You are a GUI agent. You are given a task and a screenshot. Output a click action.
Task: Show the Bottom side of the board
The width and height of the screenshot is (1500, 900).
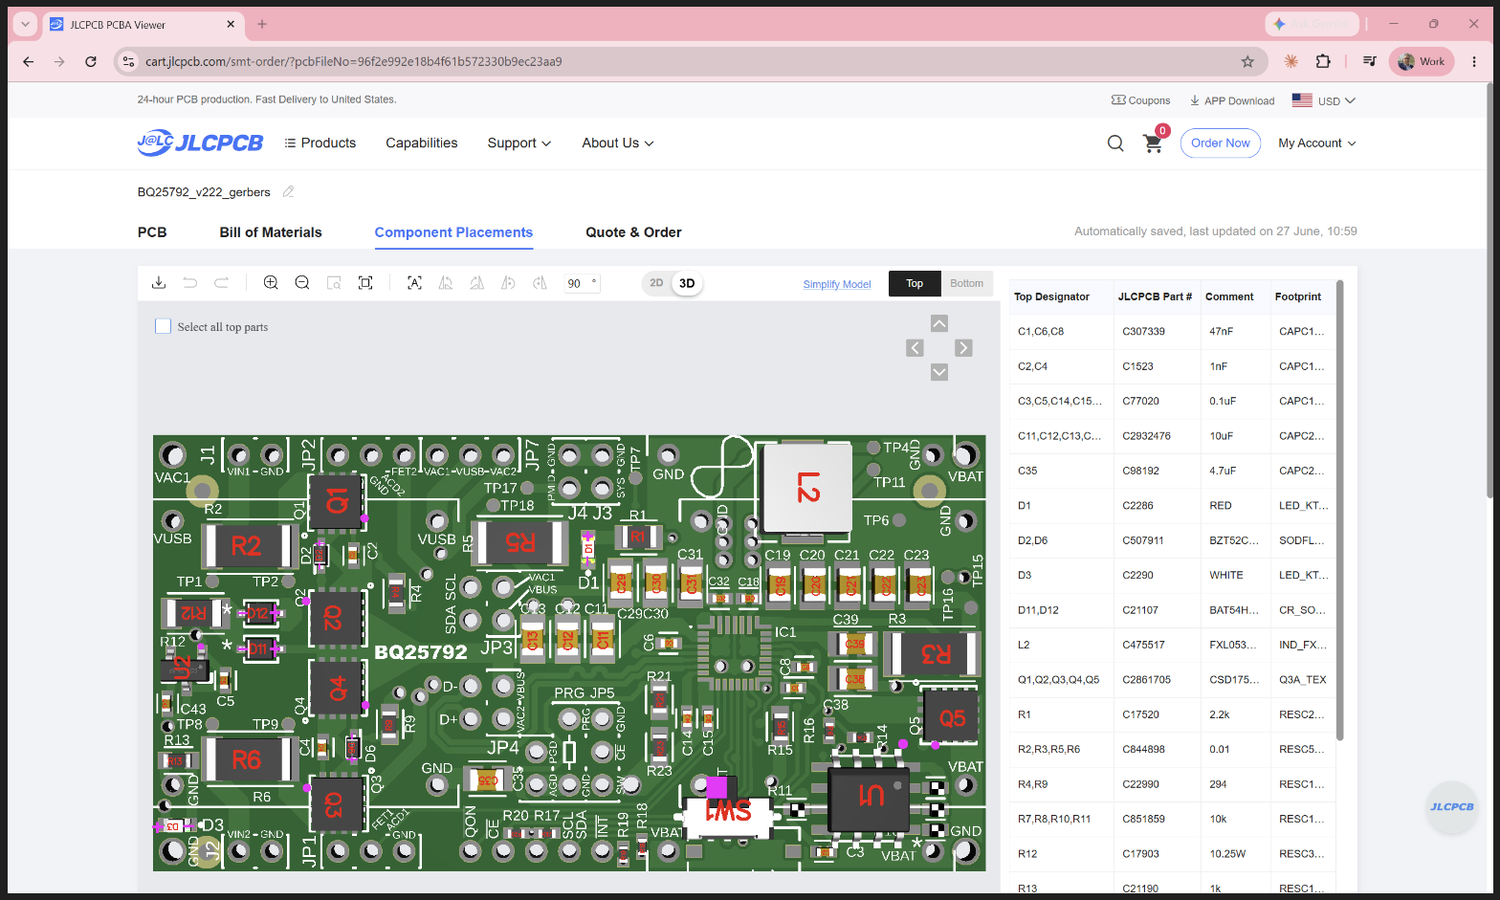coord(967,283)
